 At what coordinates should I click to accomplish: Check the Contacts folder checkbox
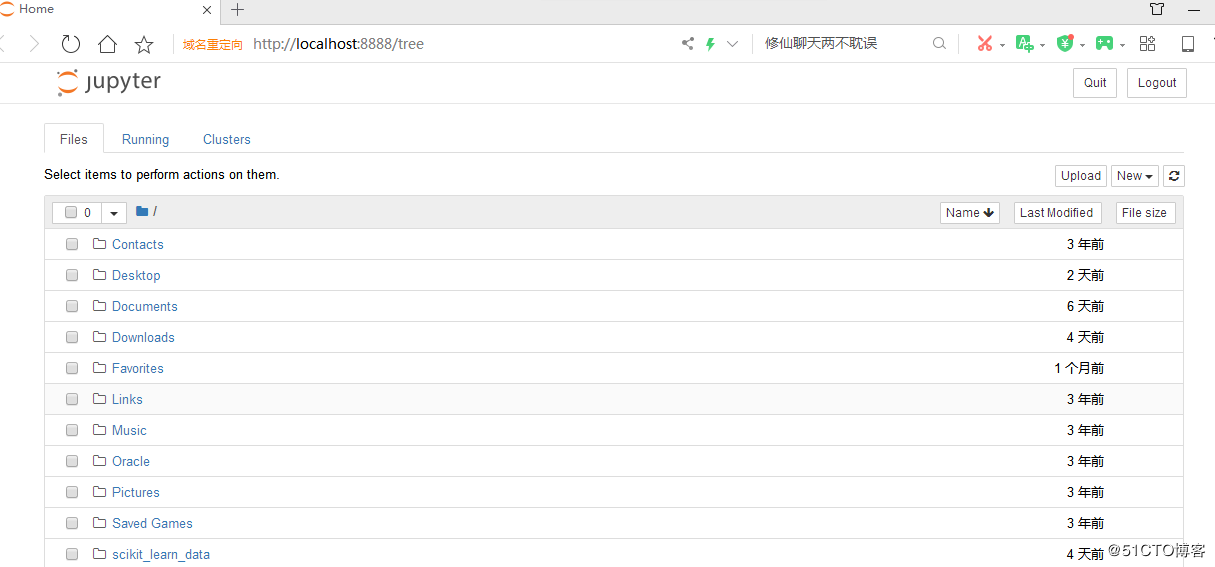click(x=72, y=244)
